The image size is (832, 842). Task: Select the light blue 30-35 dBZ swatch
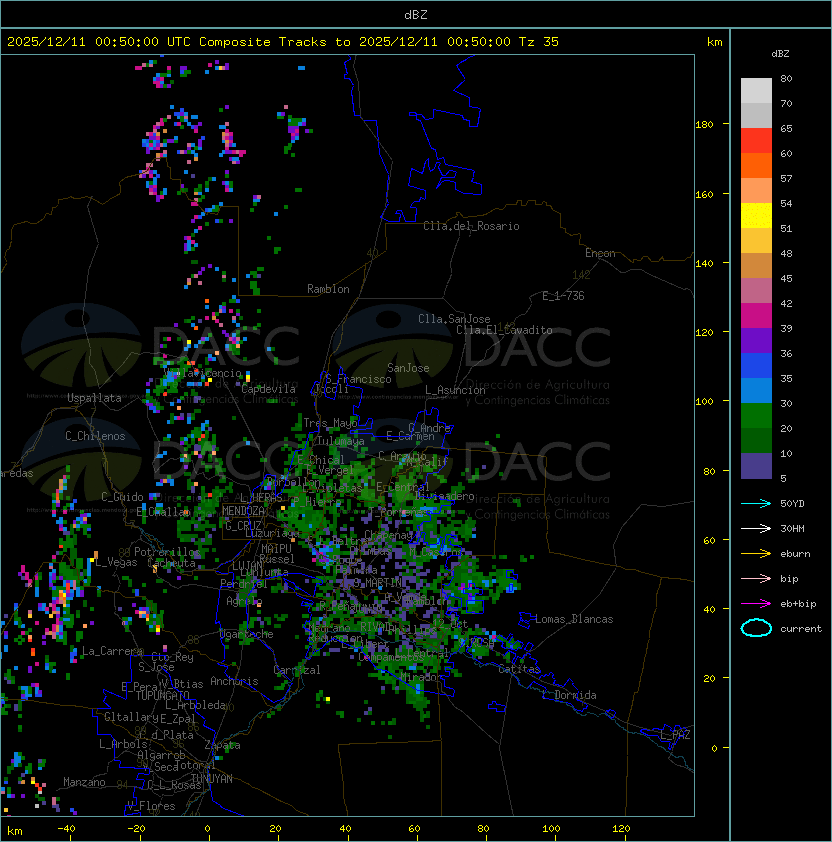756,390
